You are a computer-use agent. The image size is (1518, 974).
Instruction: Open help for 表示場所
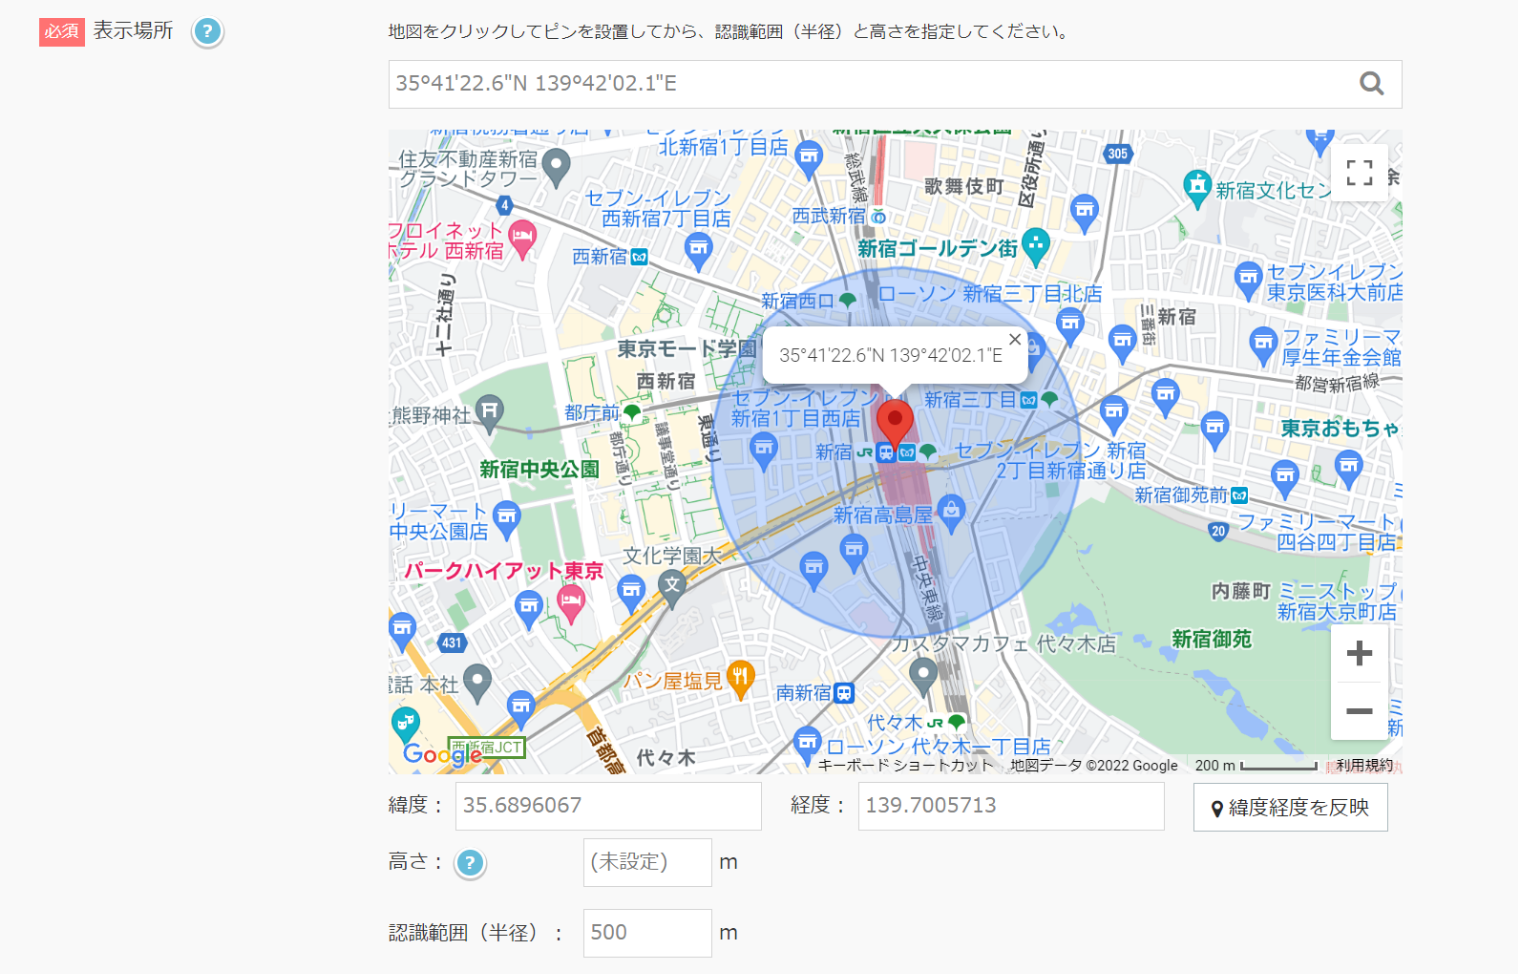click(207, 32)
